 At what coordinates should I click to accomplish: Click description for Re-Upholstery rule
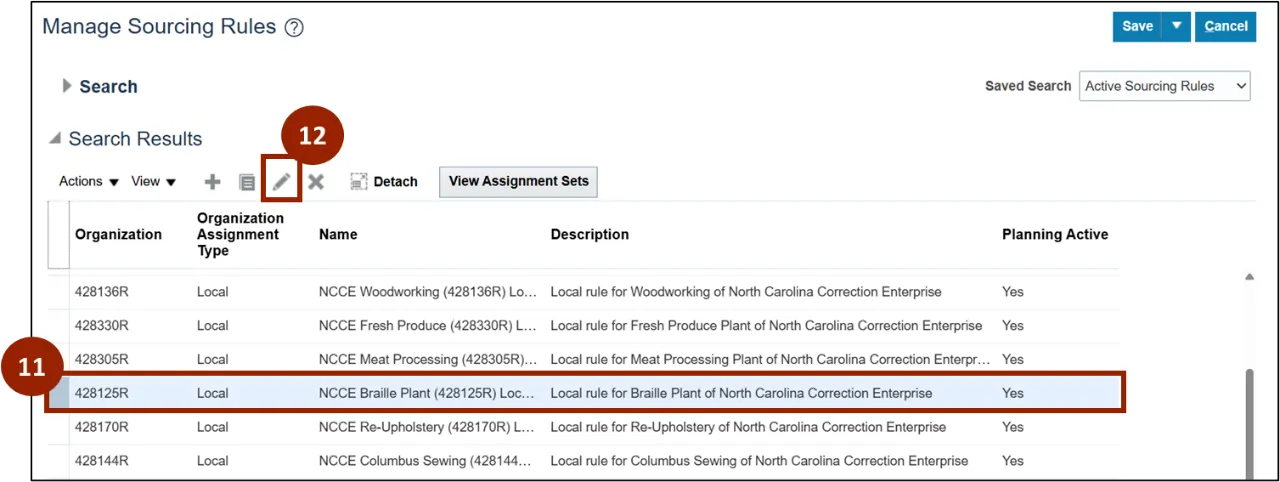[x=748, y=427]
